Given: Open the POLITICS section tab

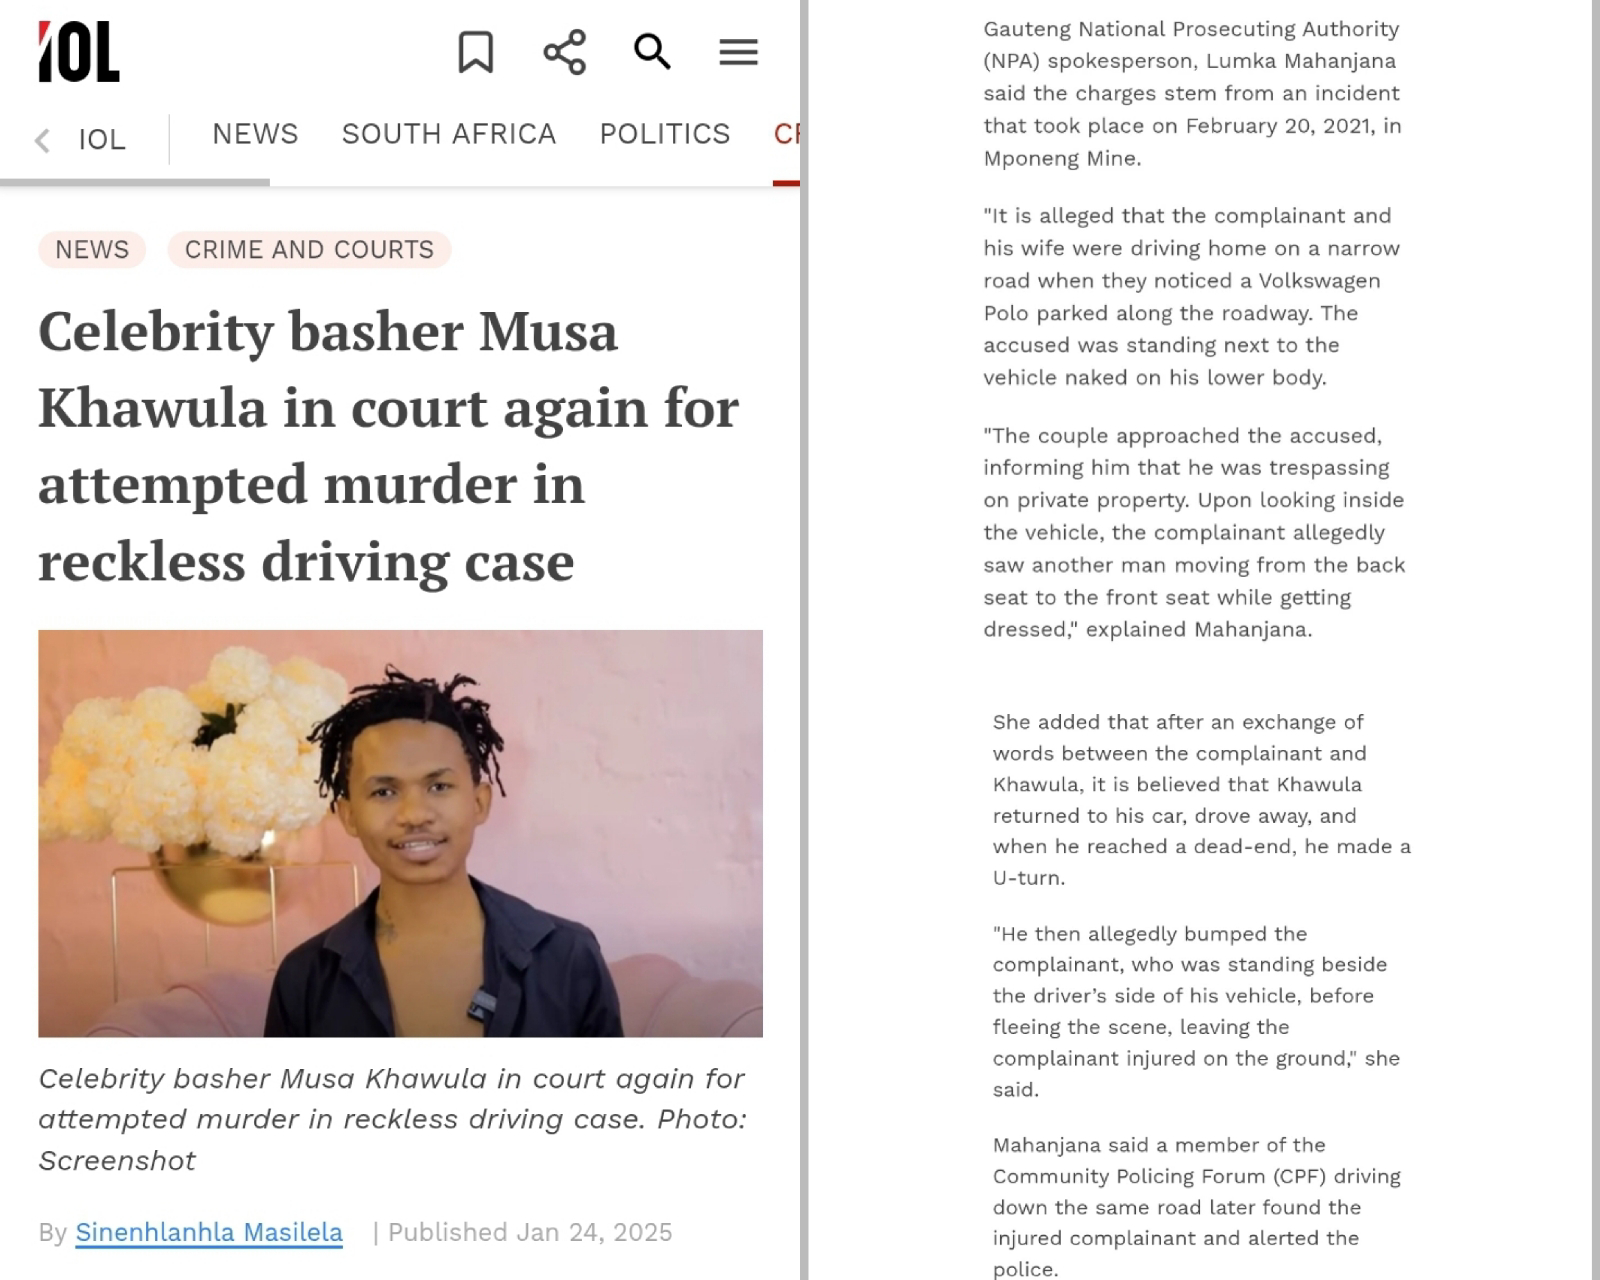Looking at the screenshot, I should click(x=665, y=134).
